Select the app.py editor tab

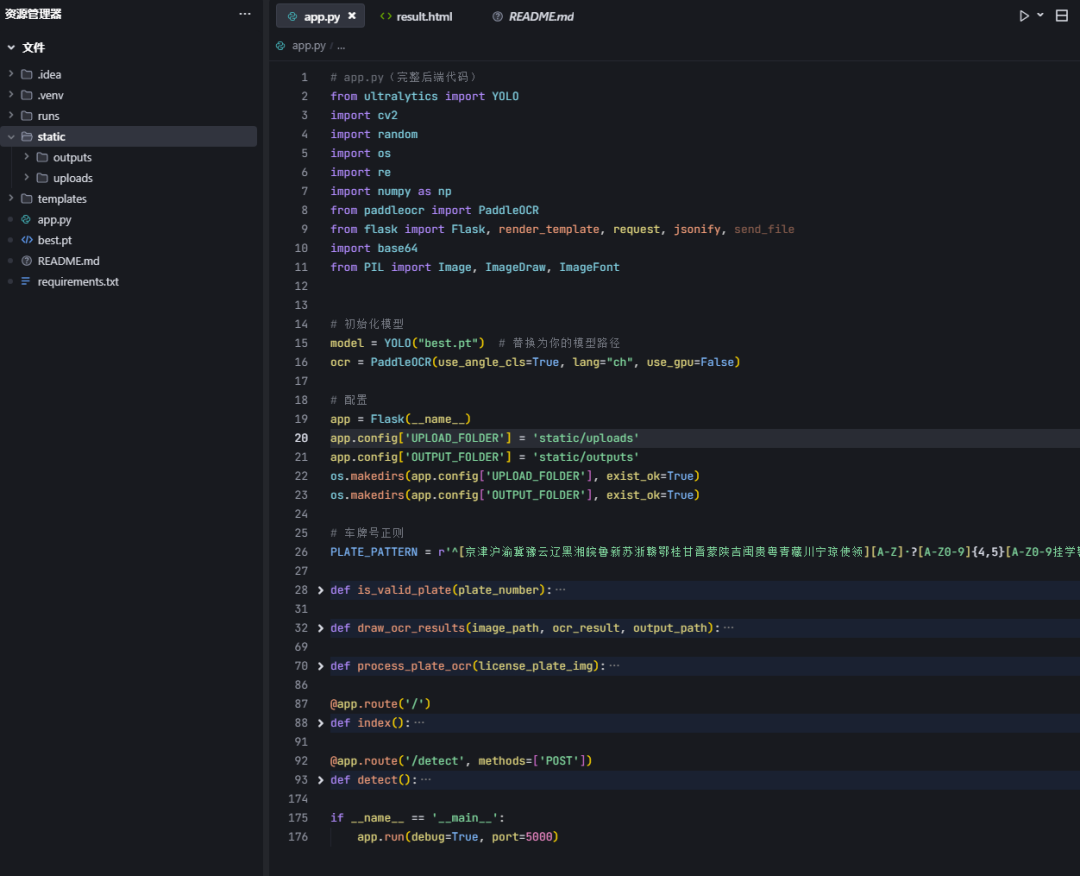pos(320,17)
